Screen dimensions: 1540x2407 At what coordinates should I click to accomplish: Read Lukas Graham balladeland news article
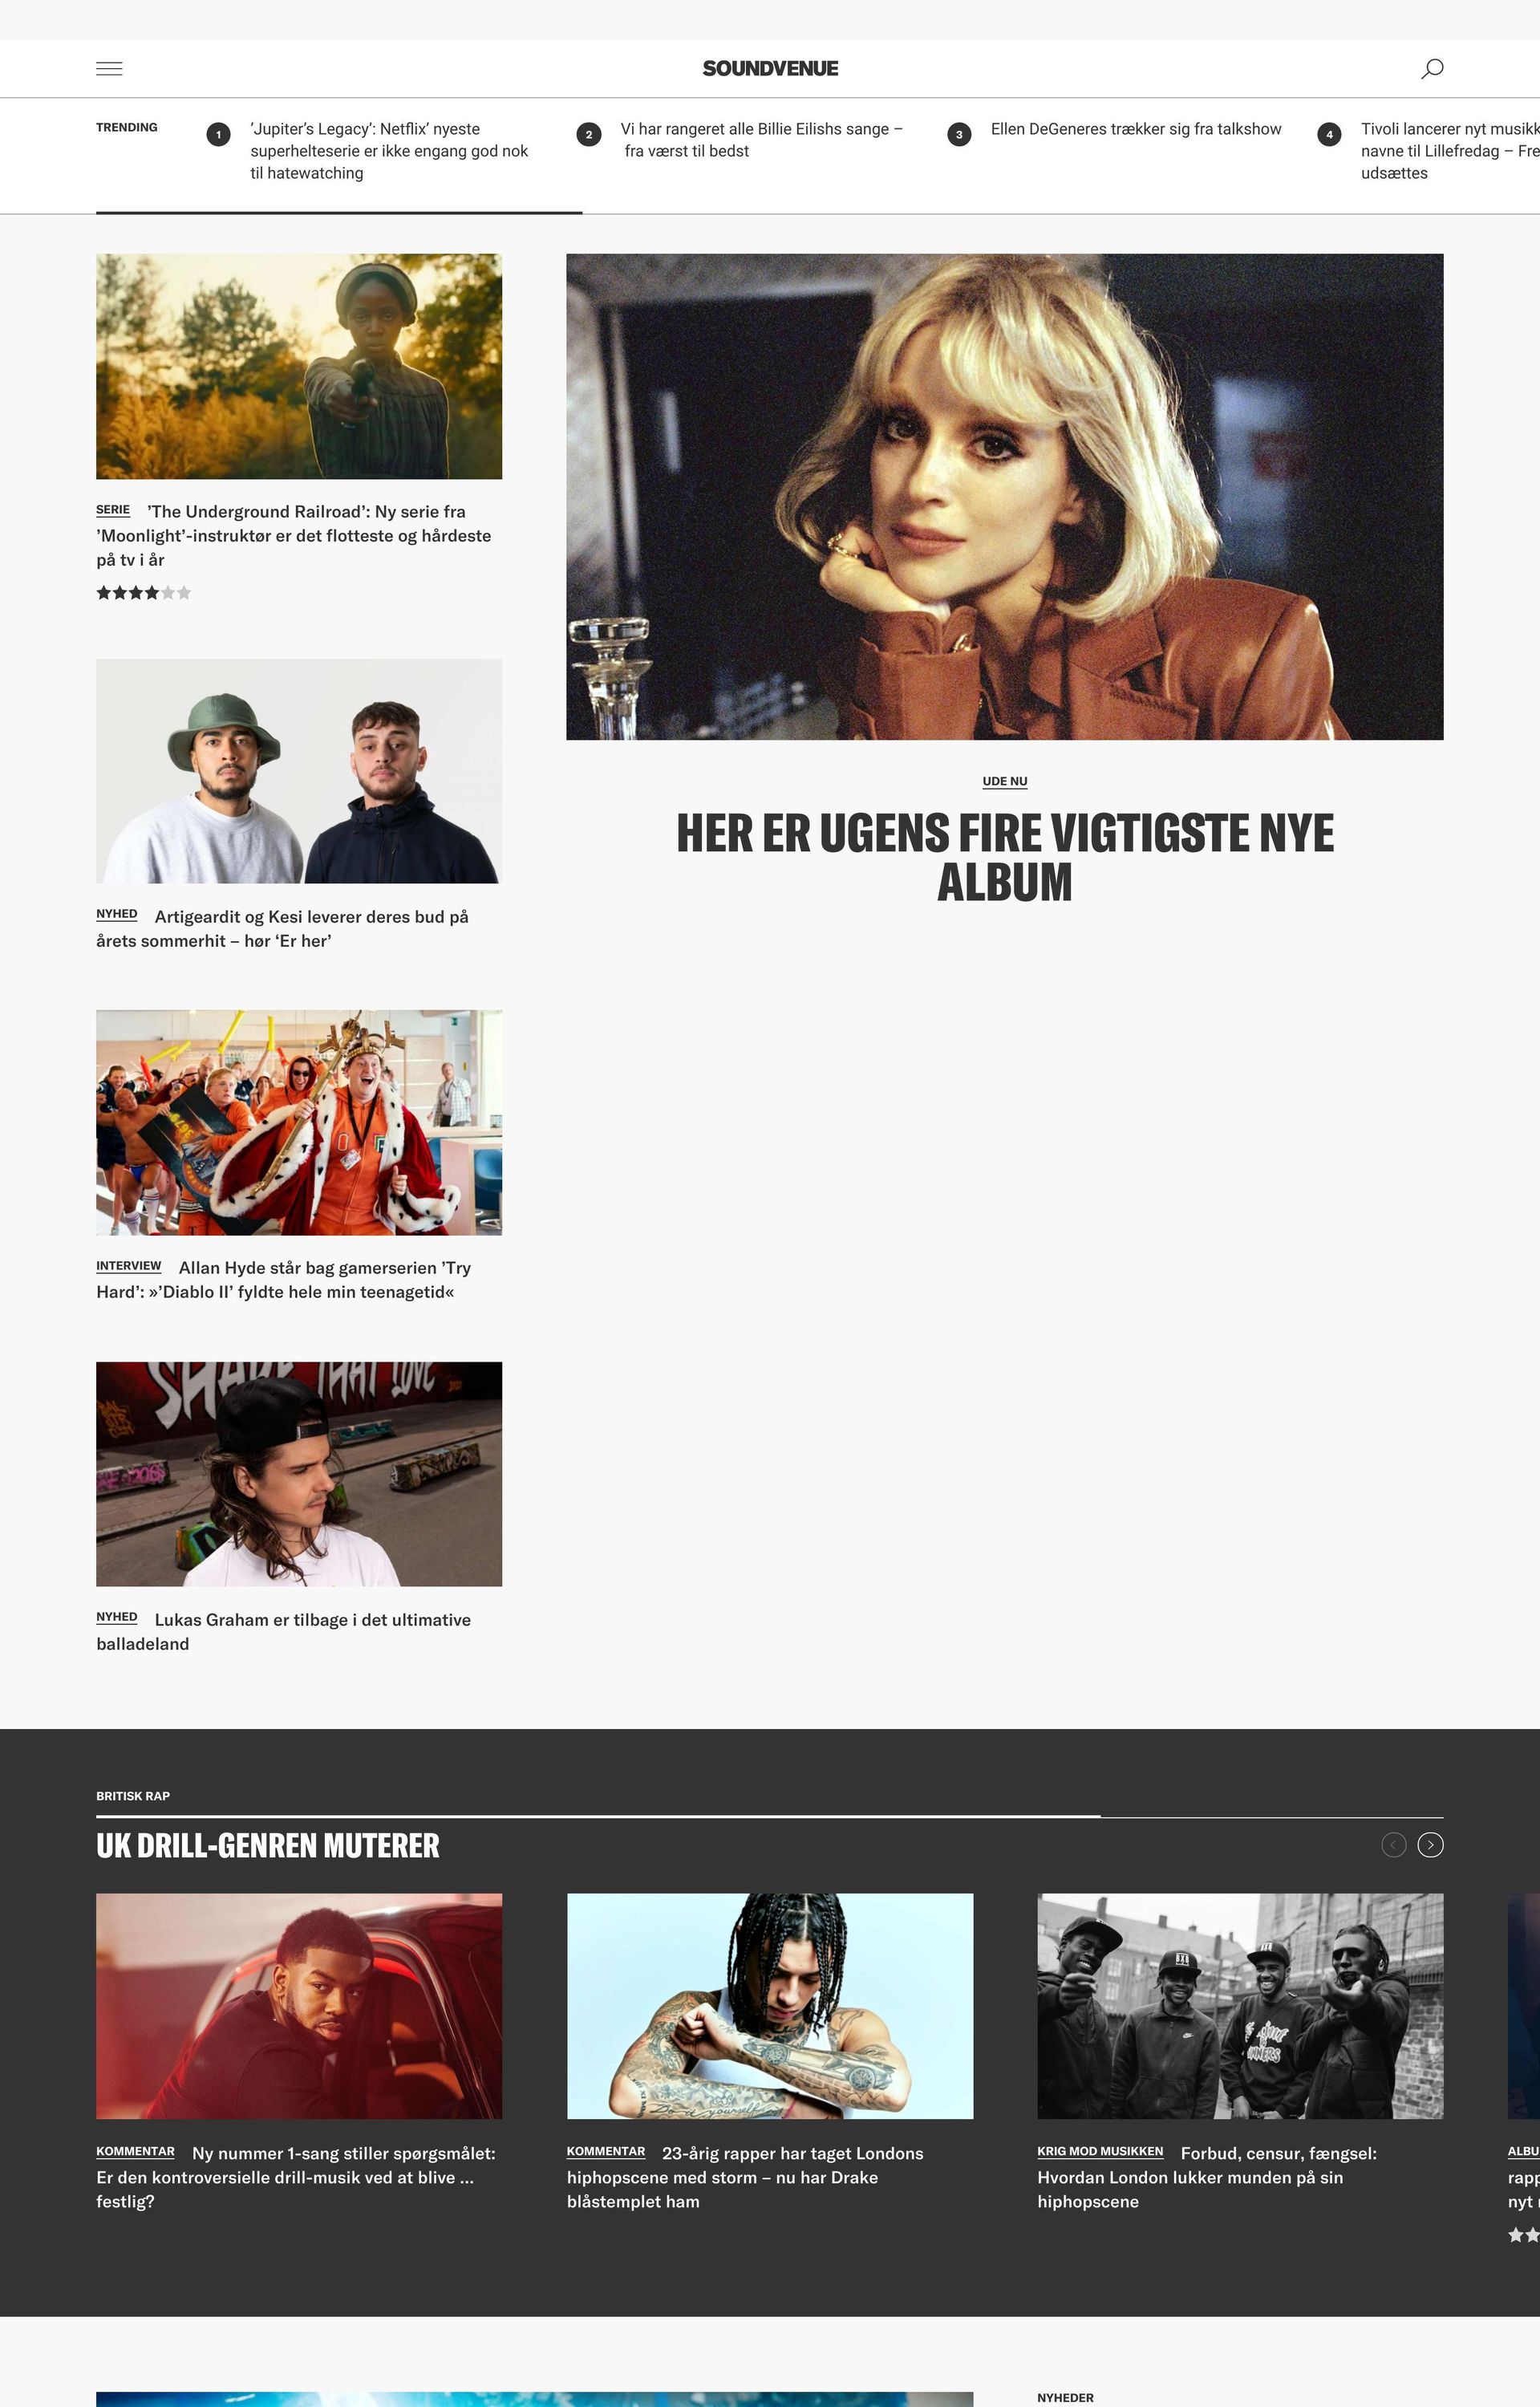[x=284, y=1631]
